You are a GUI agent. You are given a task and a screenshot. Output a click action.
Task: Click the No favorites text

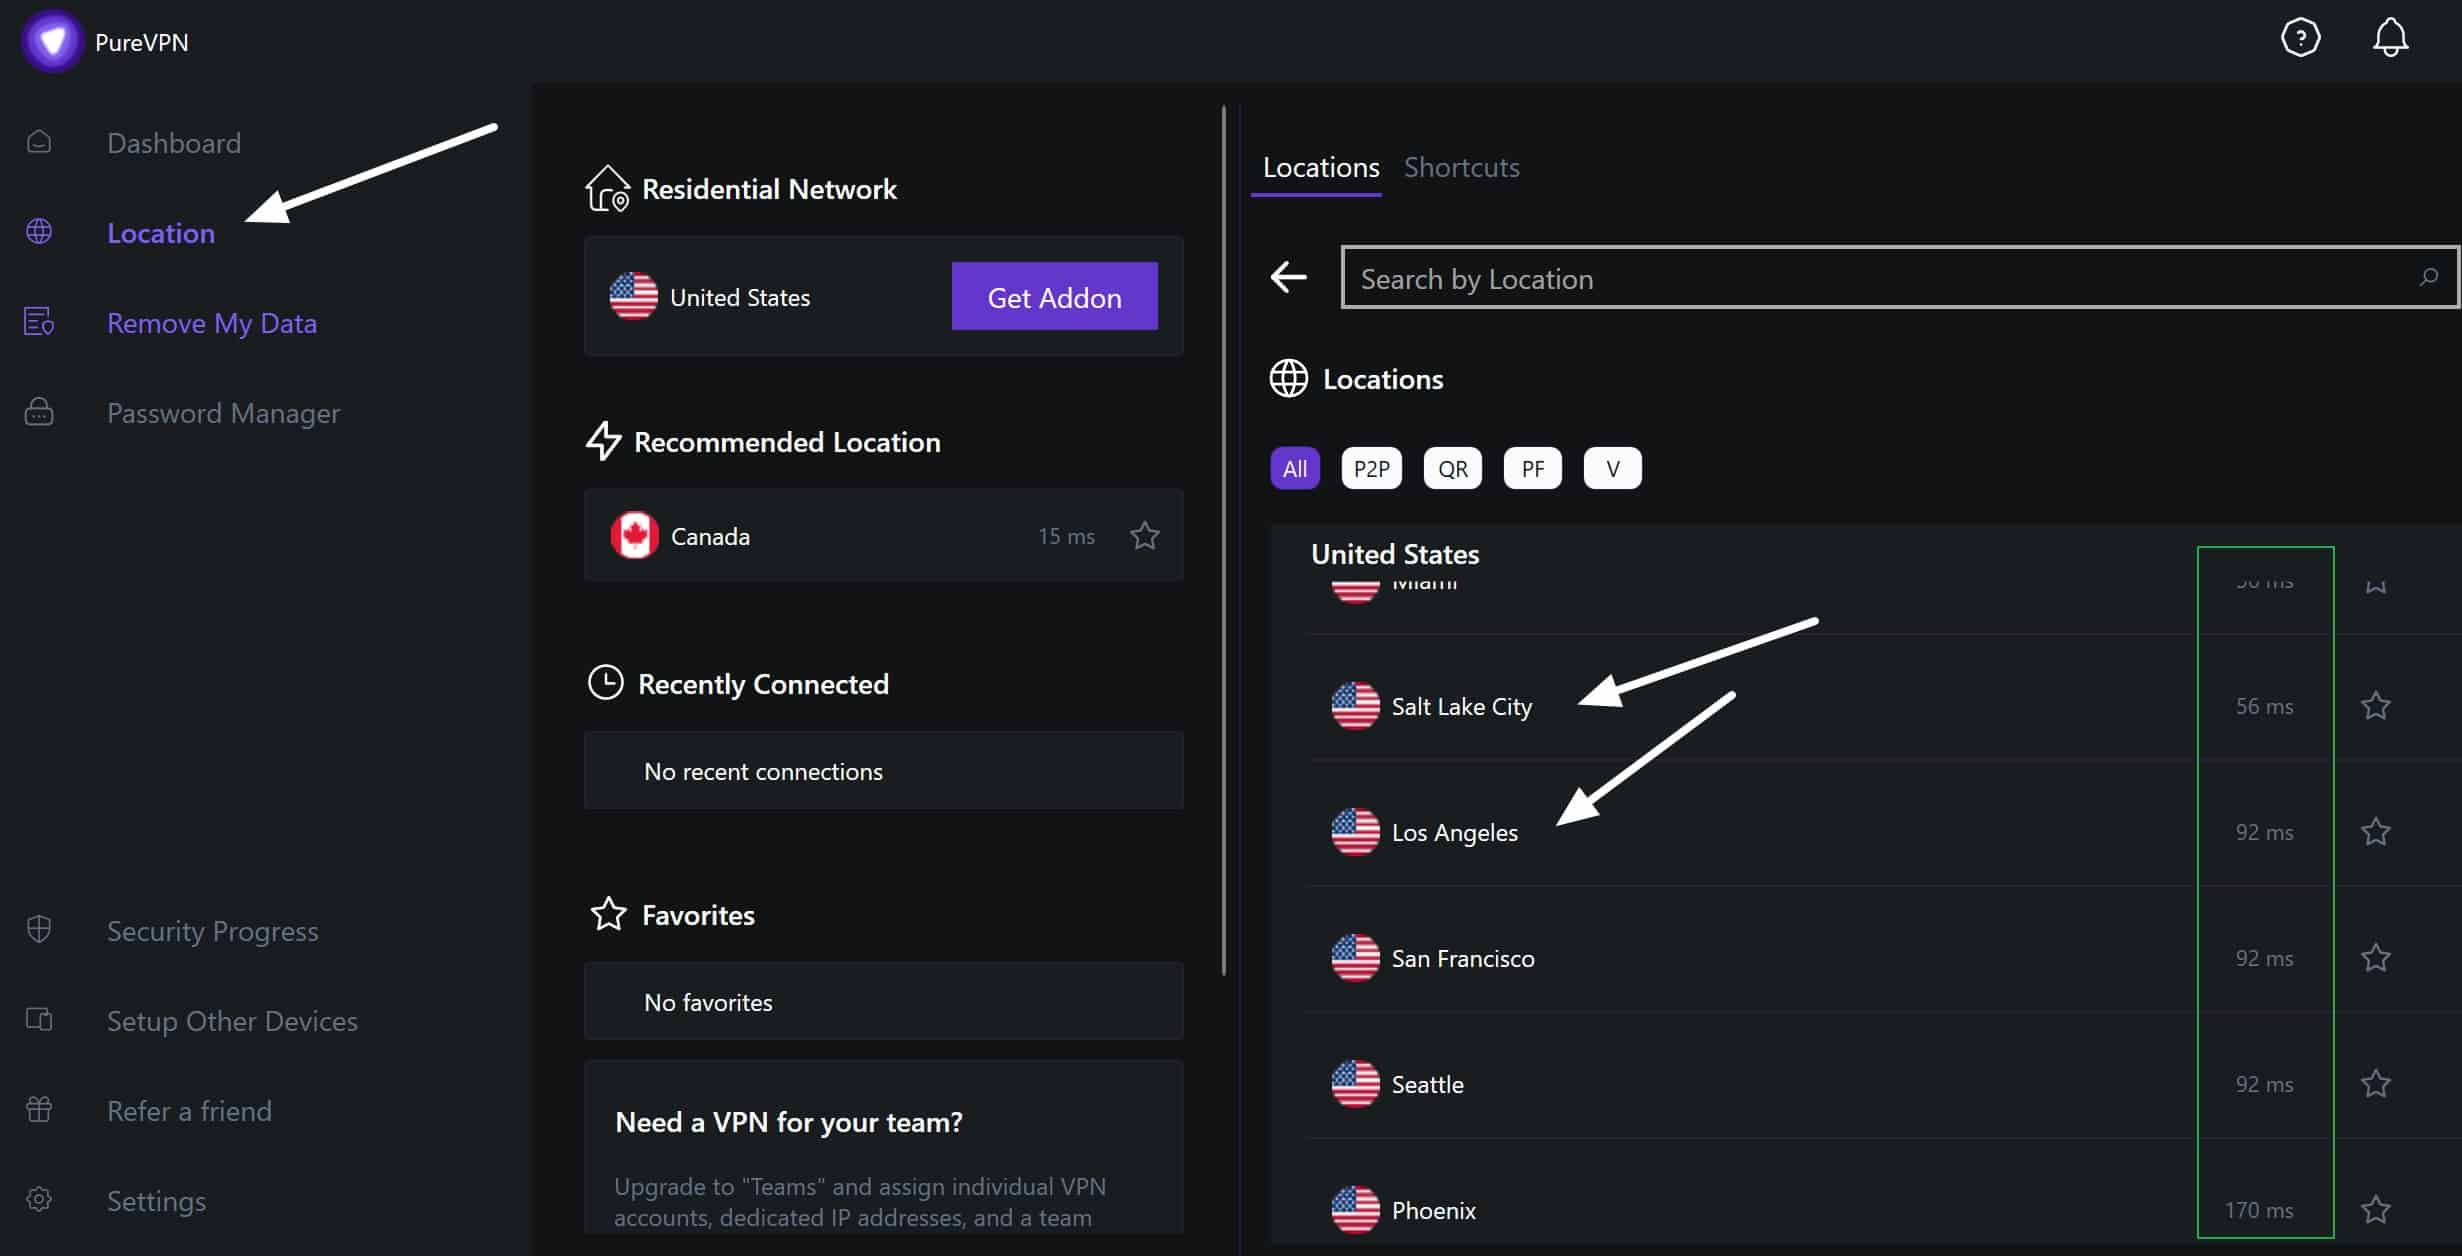pyautogui.click(x=708, y=1002)
